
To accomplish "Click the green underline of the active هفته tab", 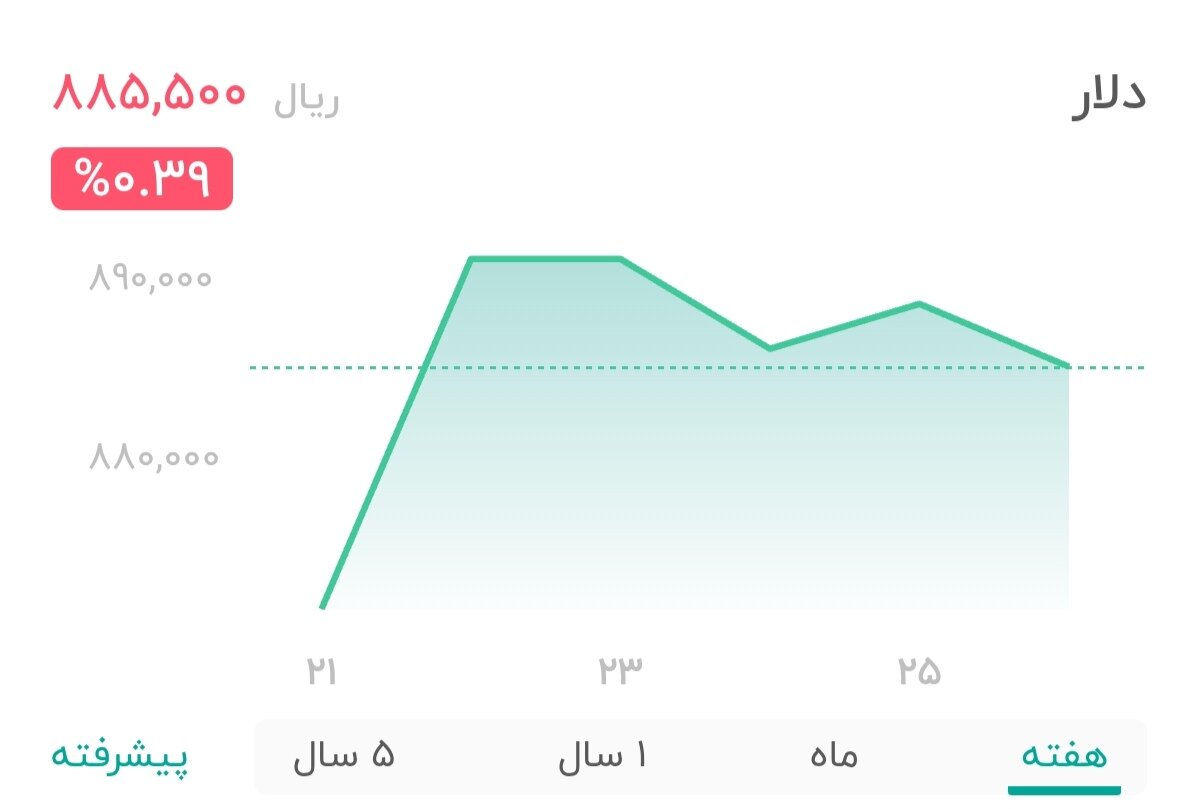I will (1065, 788).
